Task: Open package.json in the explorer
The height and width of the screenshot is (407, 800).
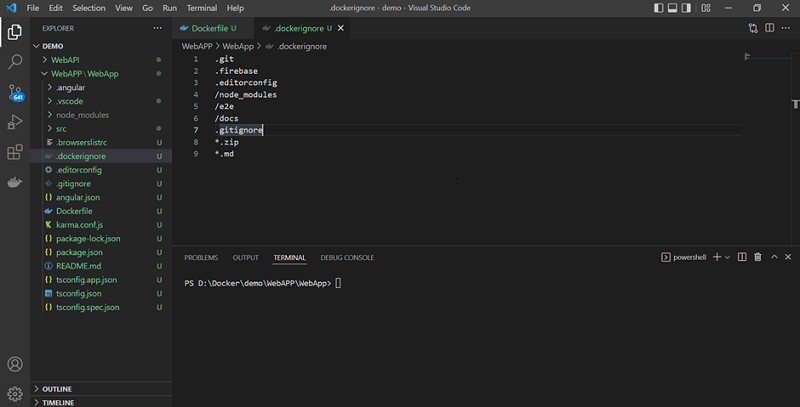Action: (79, 253)
